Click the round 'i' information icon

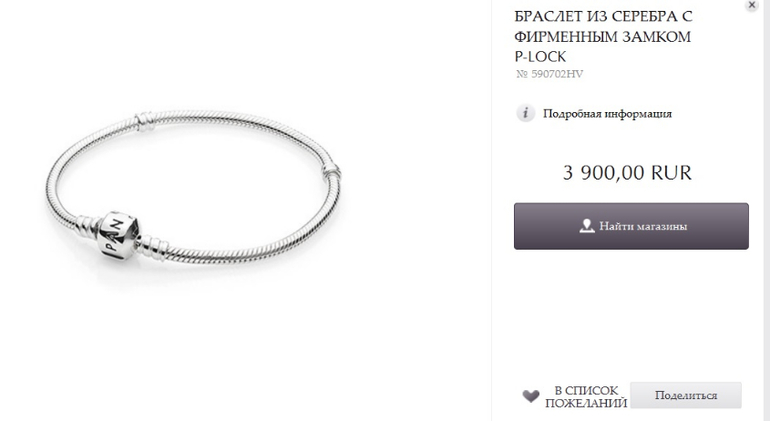coord(525,113)
